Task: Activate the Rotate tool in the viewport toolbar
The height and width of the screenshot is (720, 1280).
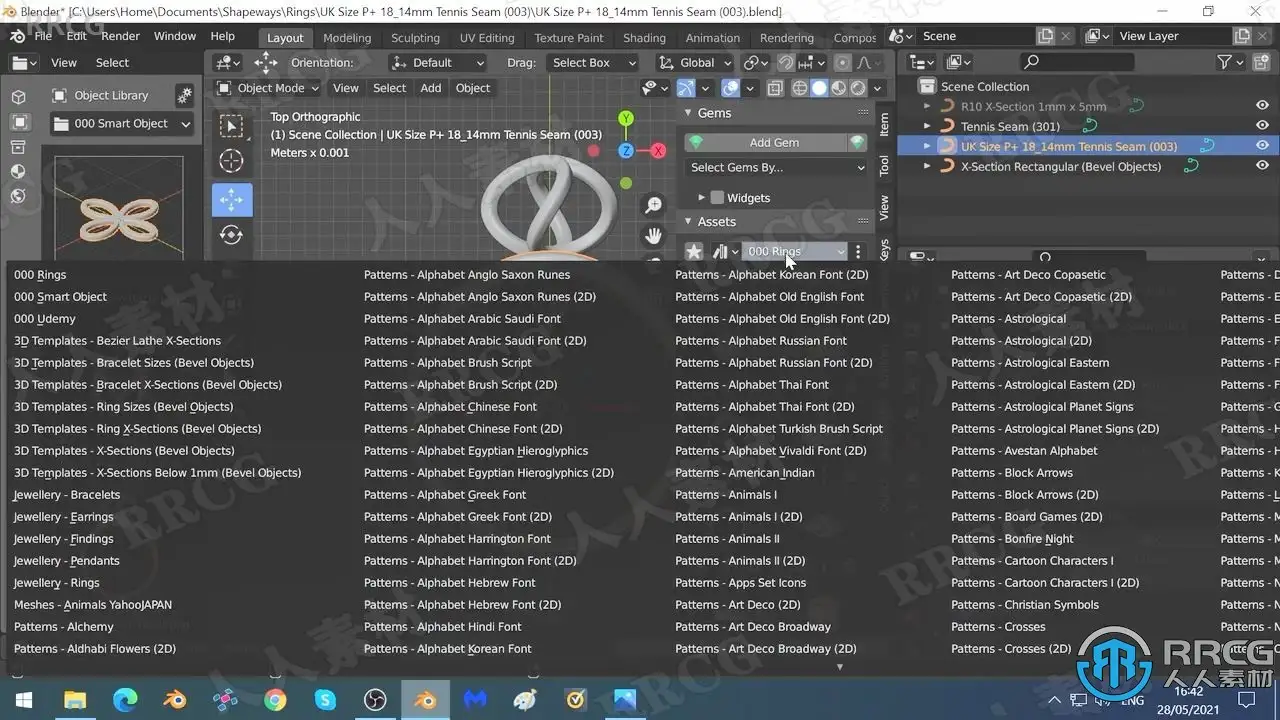Action: [x=231, y=235]
